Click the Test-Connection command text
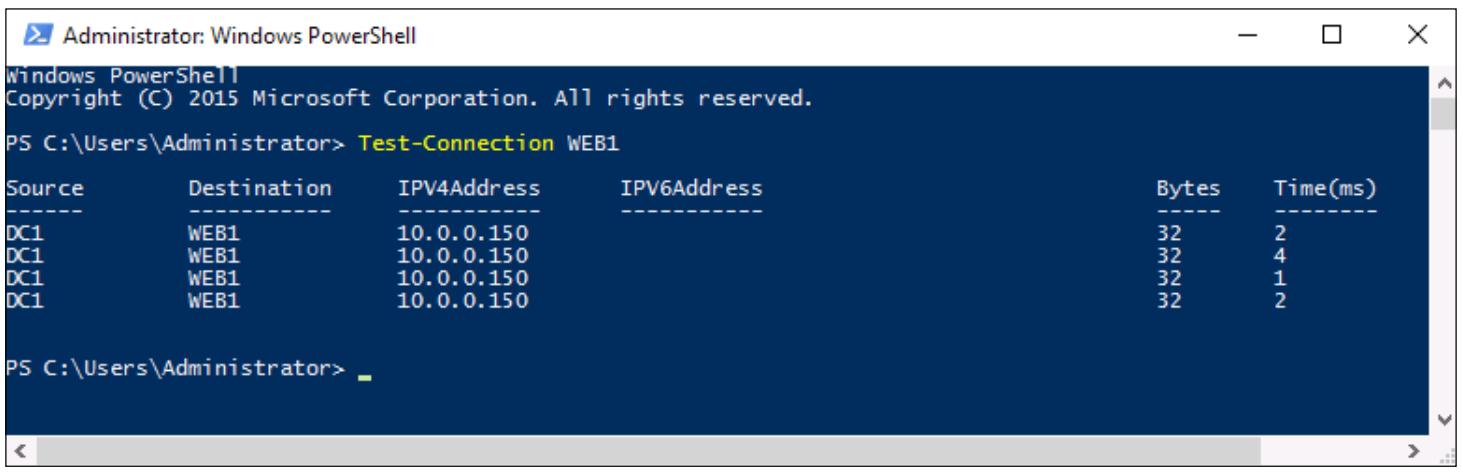The image size is (1461, 474). (x=456, y=144)
